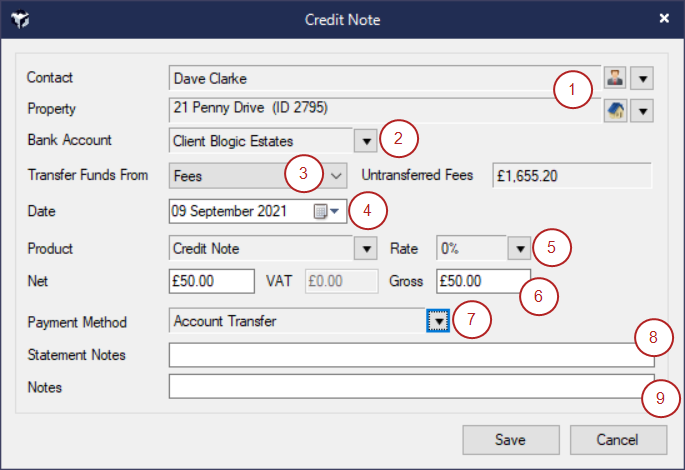Click the contact person icon button
The width and height of the screenshot is (685, 470).
click(x=616, y=78)
